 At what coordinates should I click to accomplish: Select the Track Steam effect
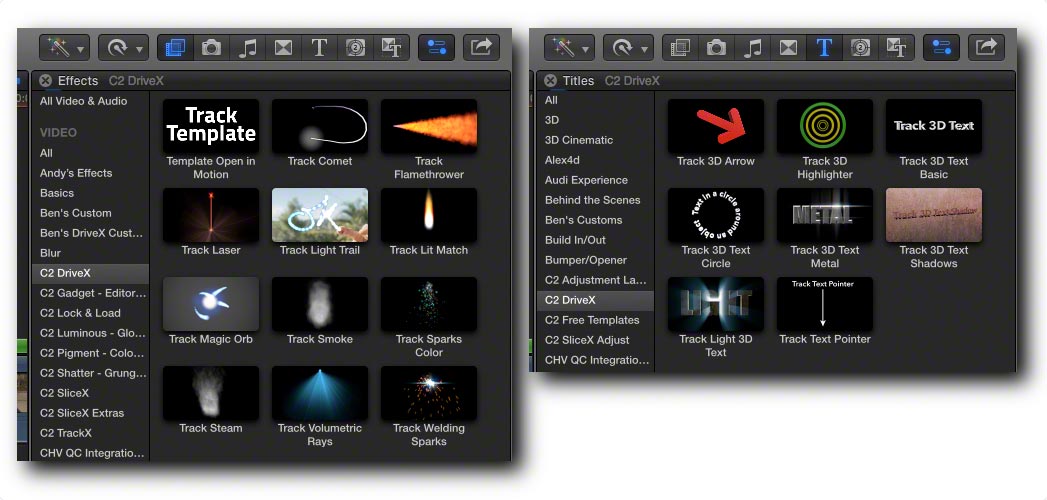coord(211,392)
